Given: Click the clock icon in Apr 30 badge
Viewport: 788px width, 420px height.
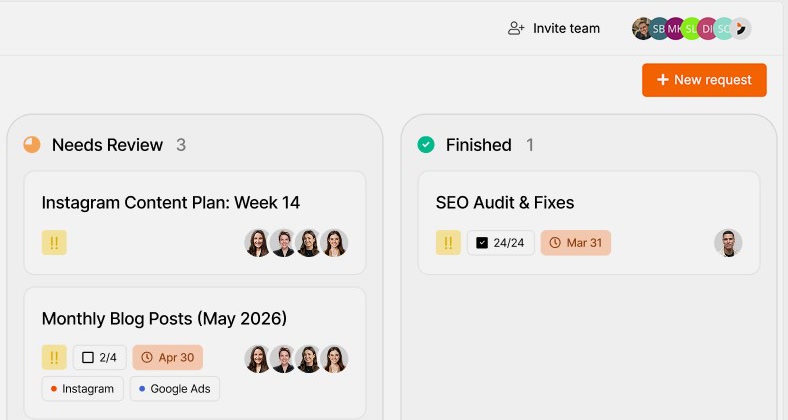Looking at the screenshot, I should pos(147,357).
